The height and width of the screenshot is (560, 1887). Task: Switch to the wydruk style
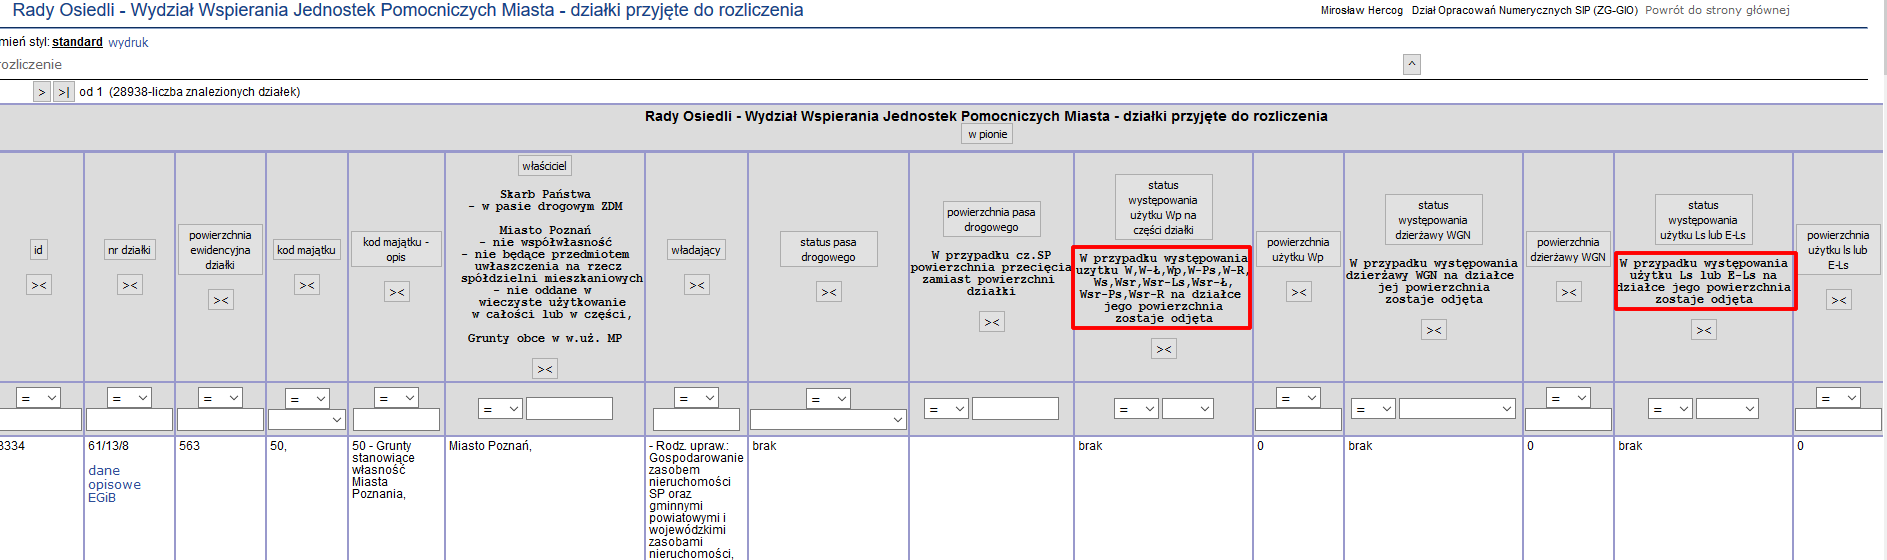coord(128,42)
